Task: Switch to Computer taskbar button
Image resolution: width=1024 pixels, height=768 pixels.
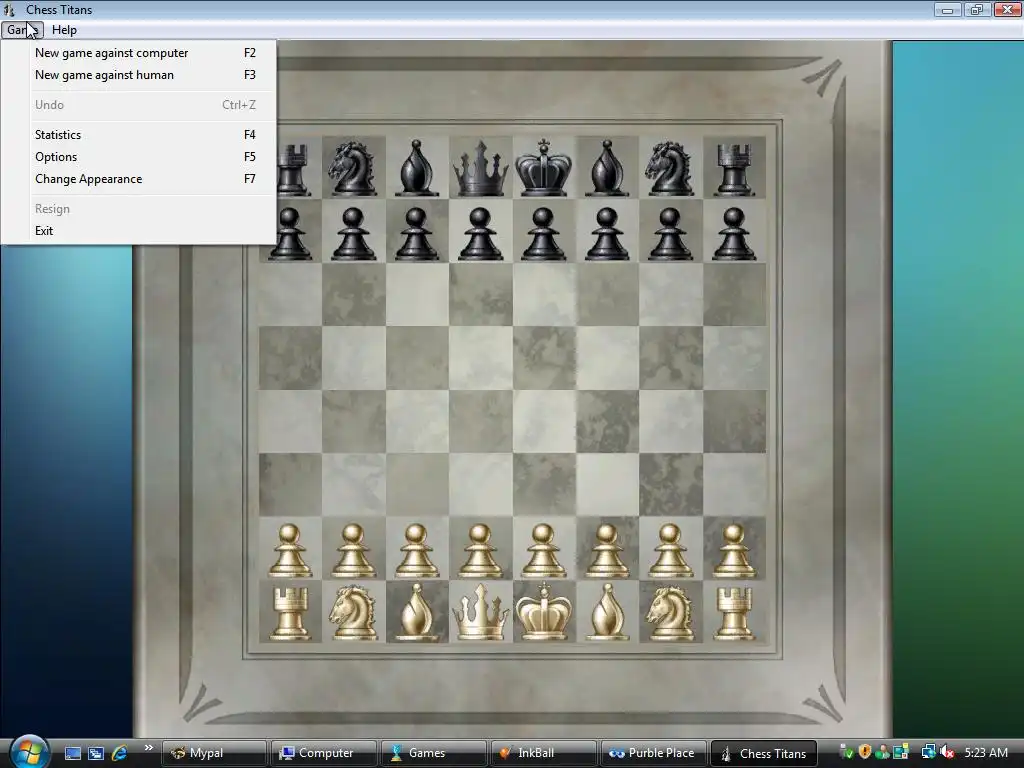Action: tap(324, 753)
